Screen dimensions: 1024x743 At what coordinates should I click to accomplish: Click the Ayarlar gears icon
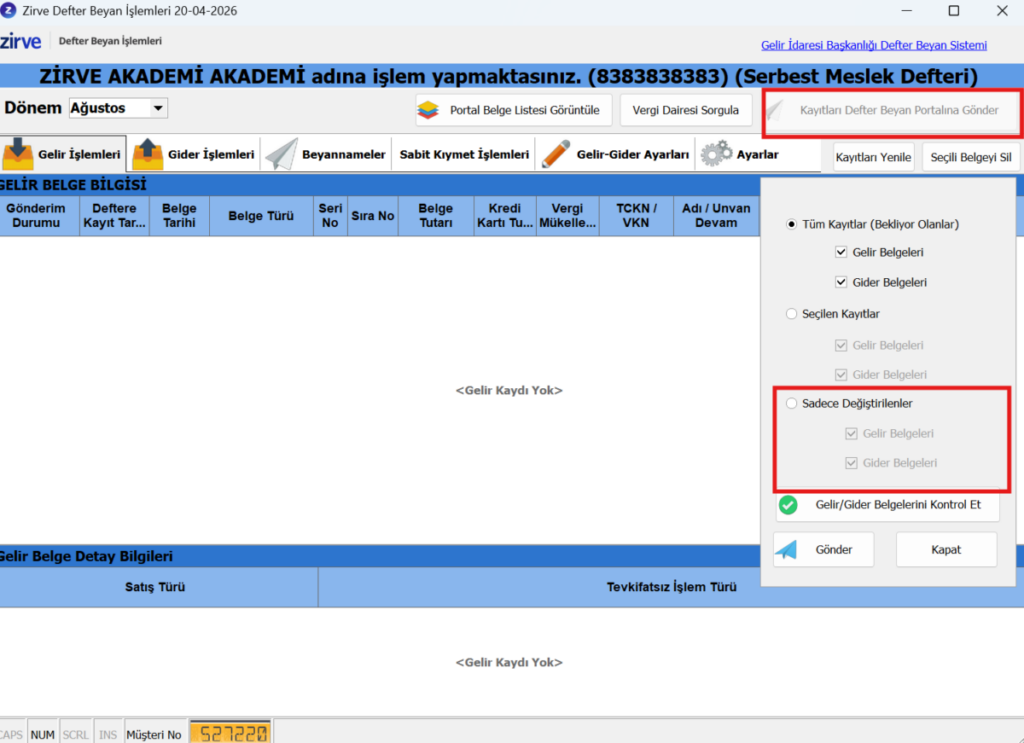[716, 153]
